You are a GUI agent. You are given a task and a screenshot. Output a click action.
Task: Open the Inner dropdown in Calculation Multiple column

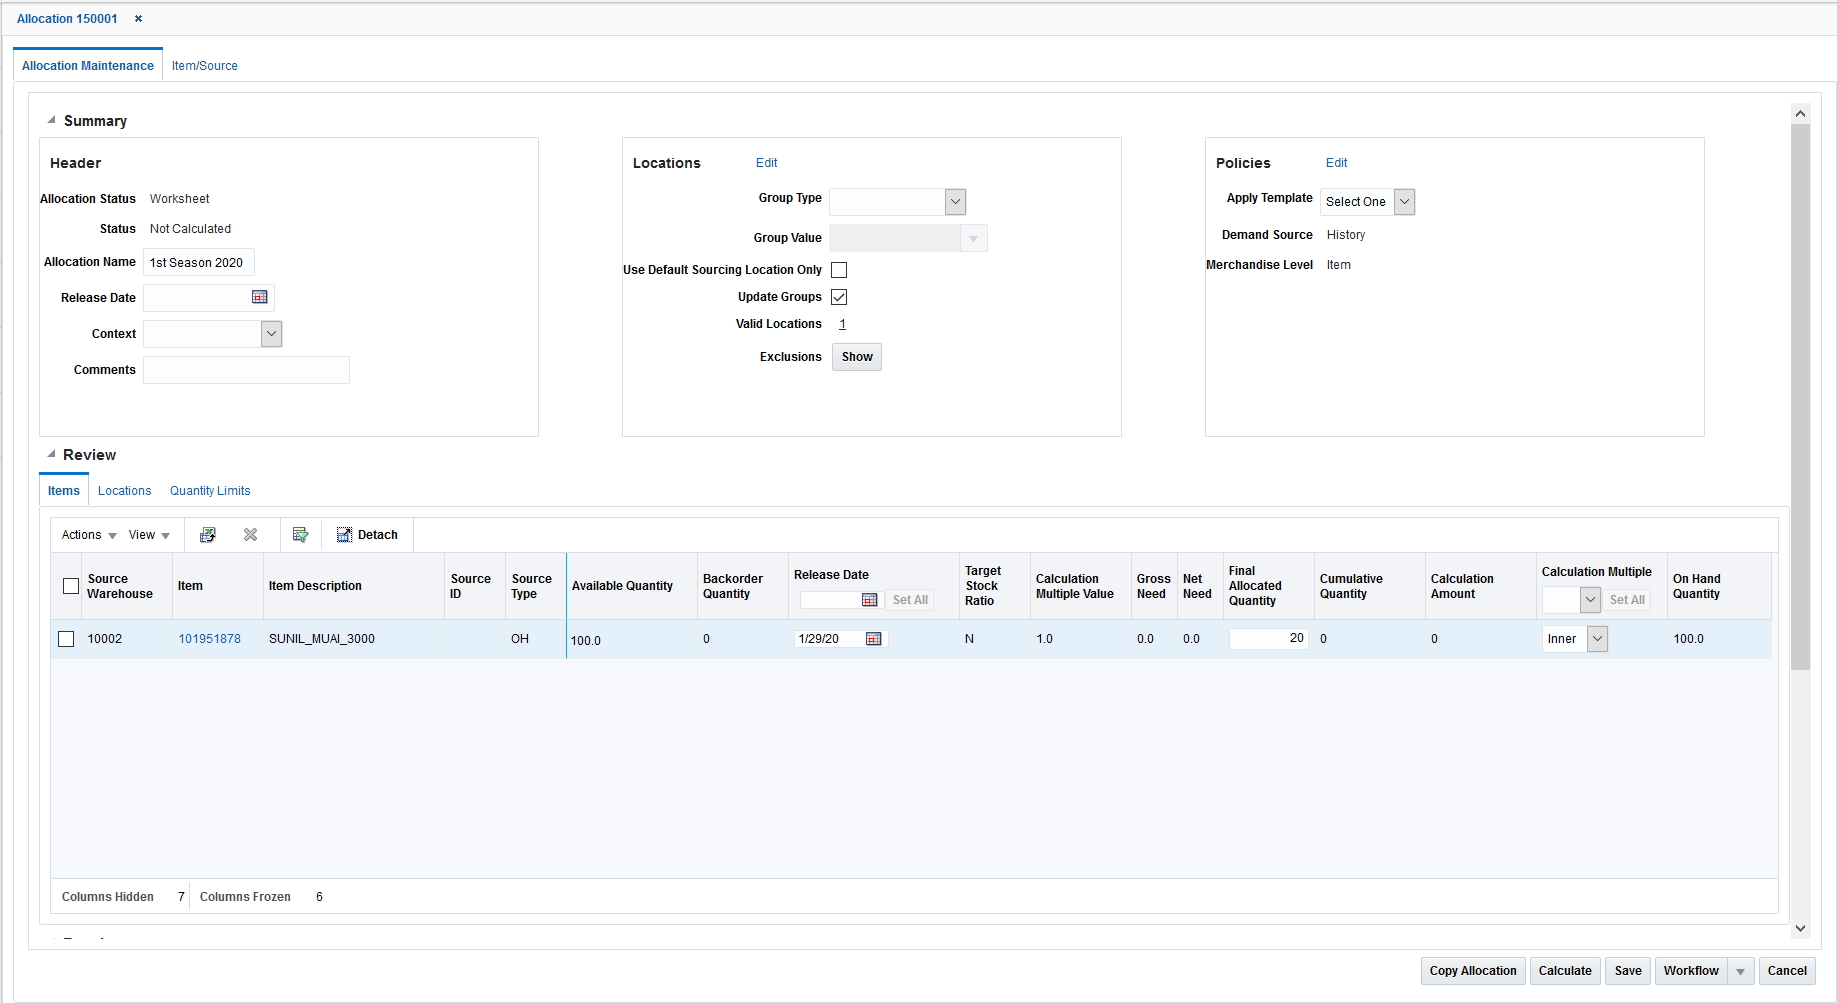point(1596,638)
